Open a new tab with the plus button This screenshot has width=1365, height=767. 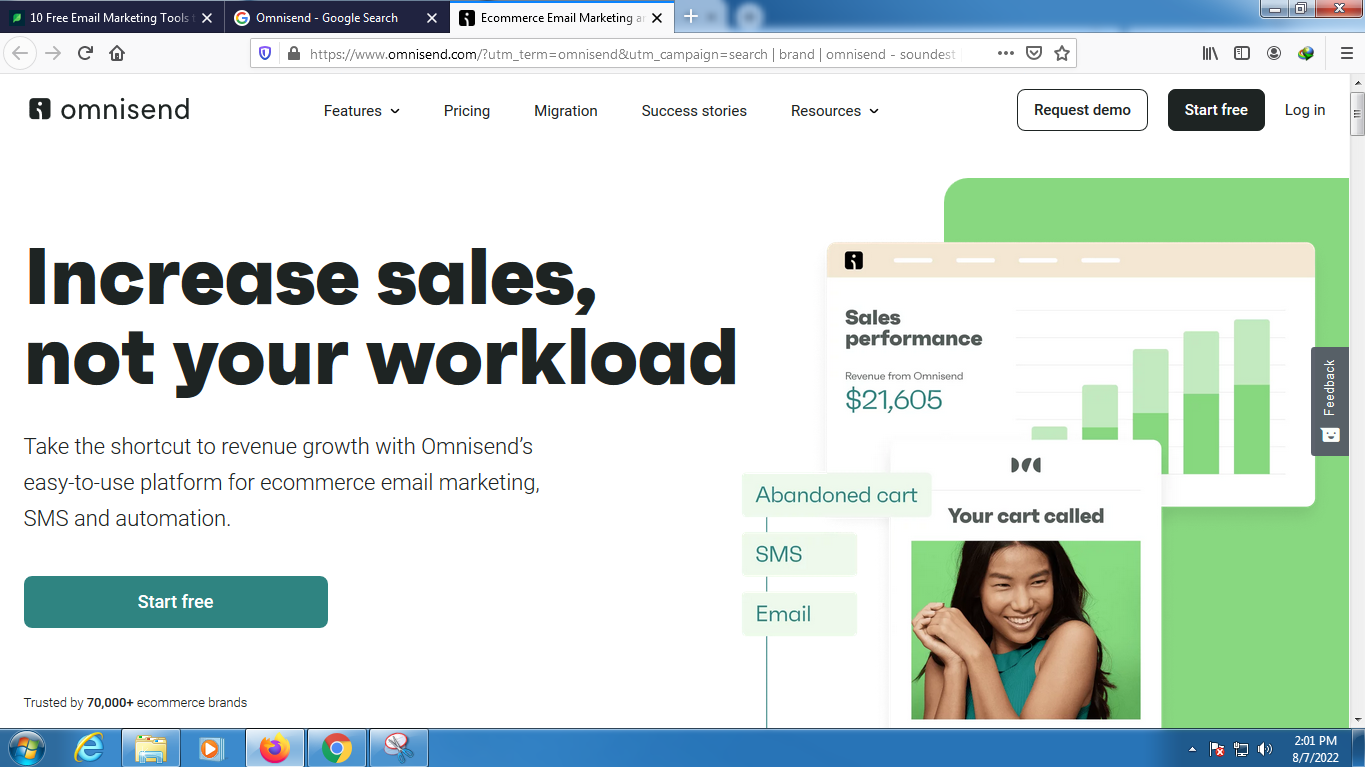pyautogui.click(x=690, y=17)
